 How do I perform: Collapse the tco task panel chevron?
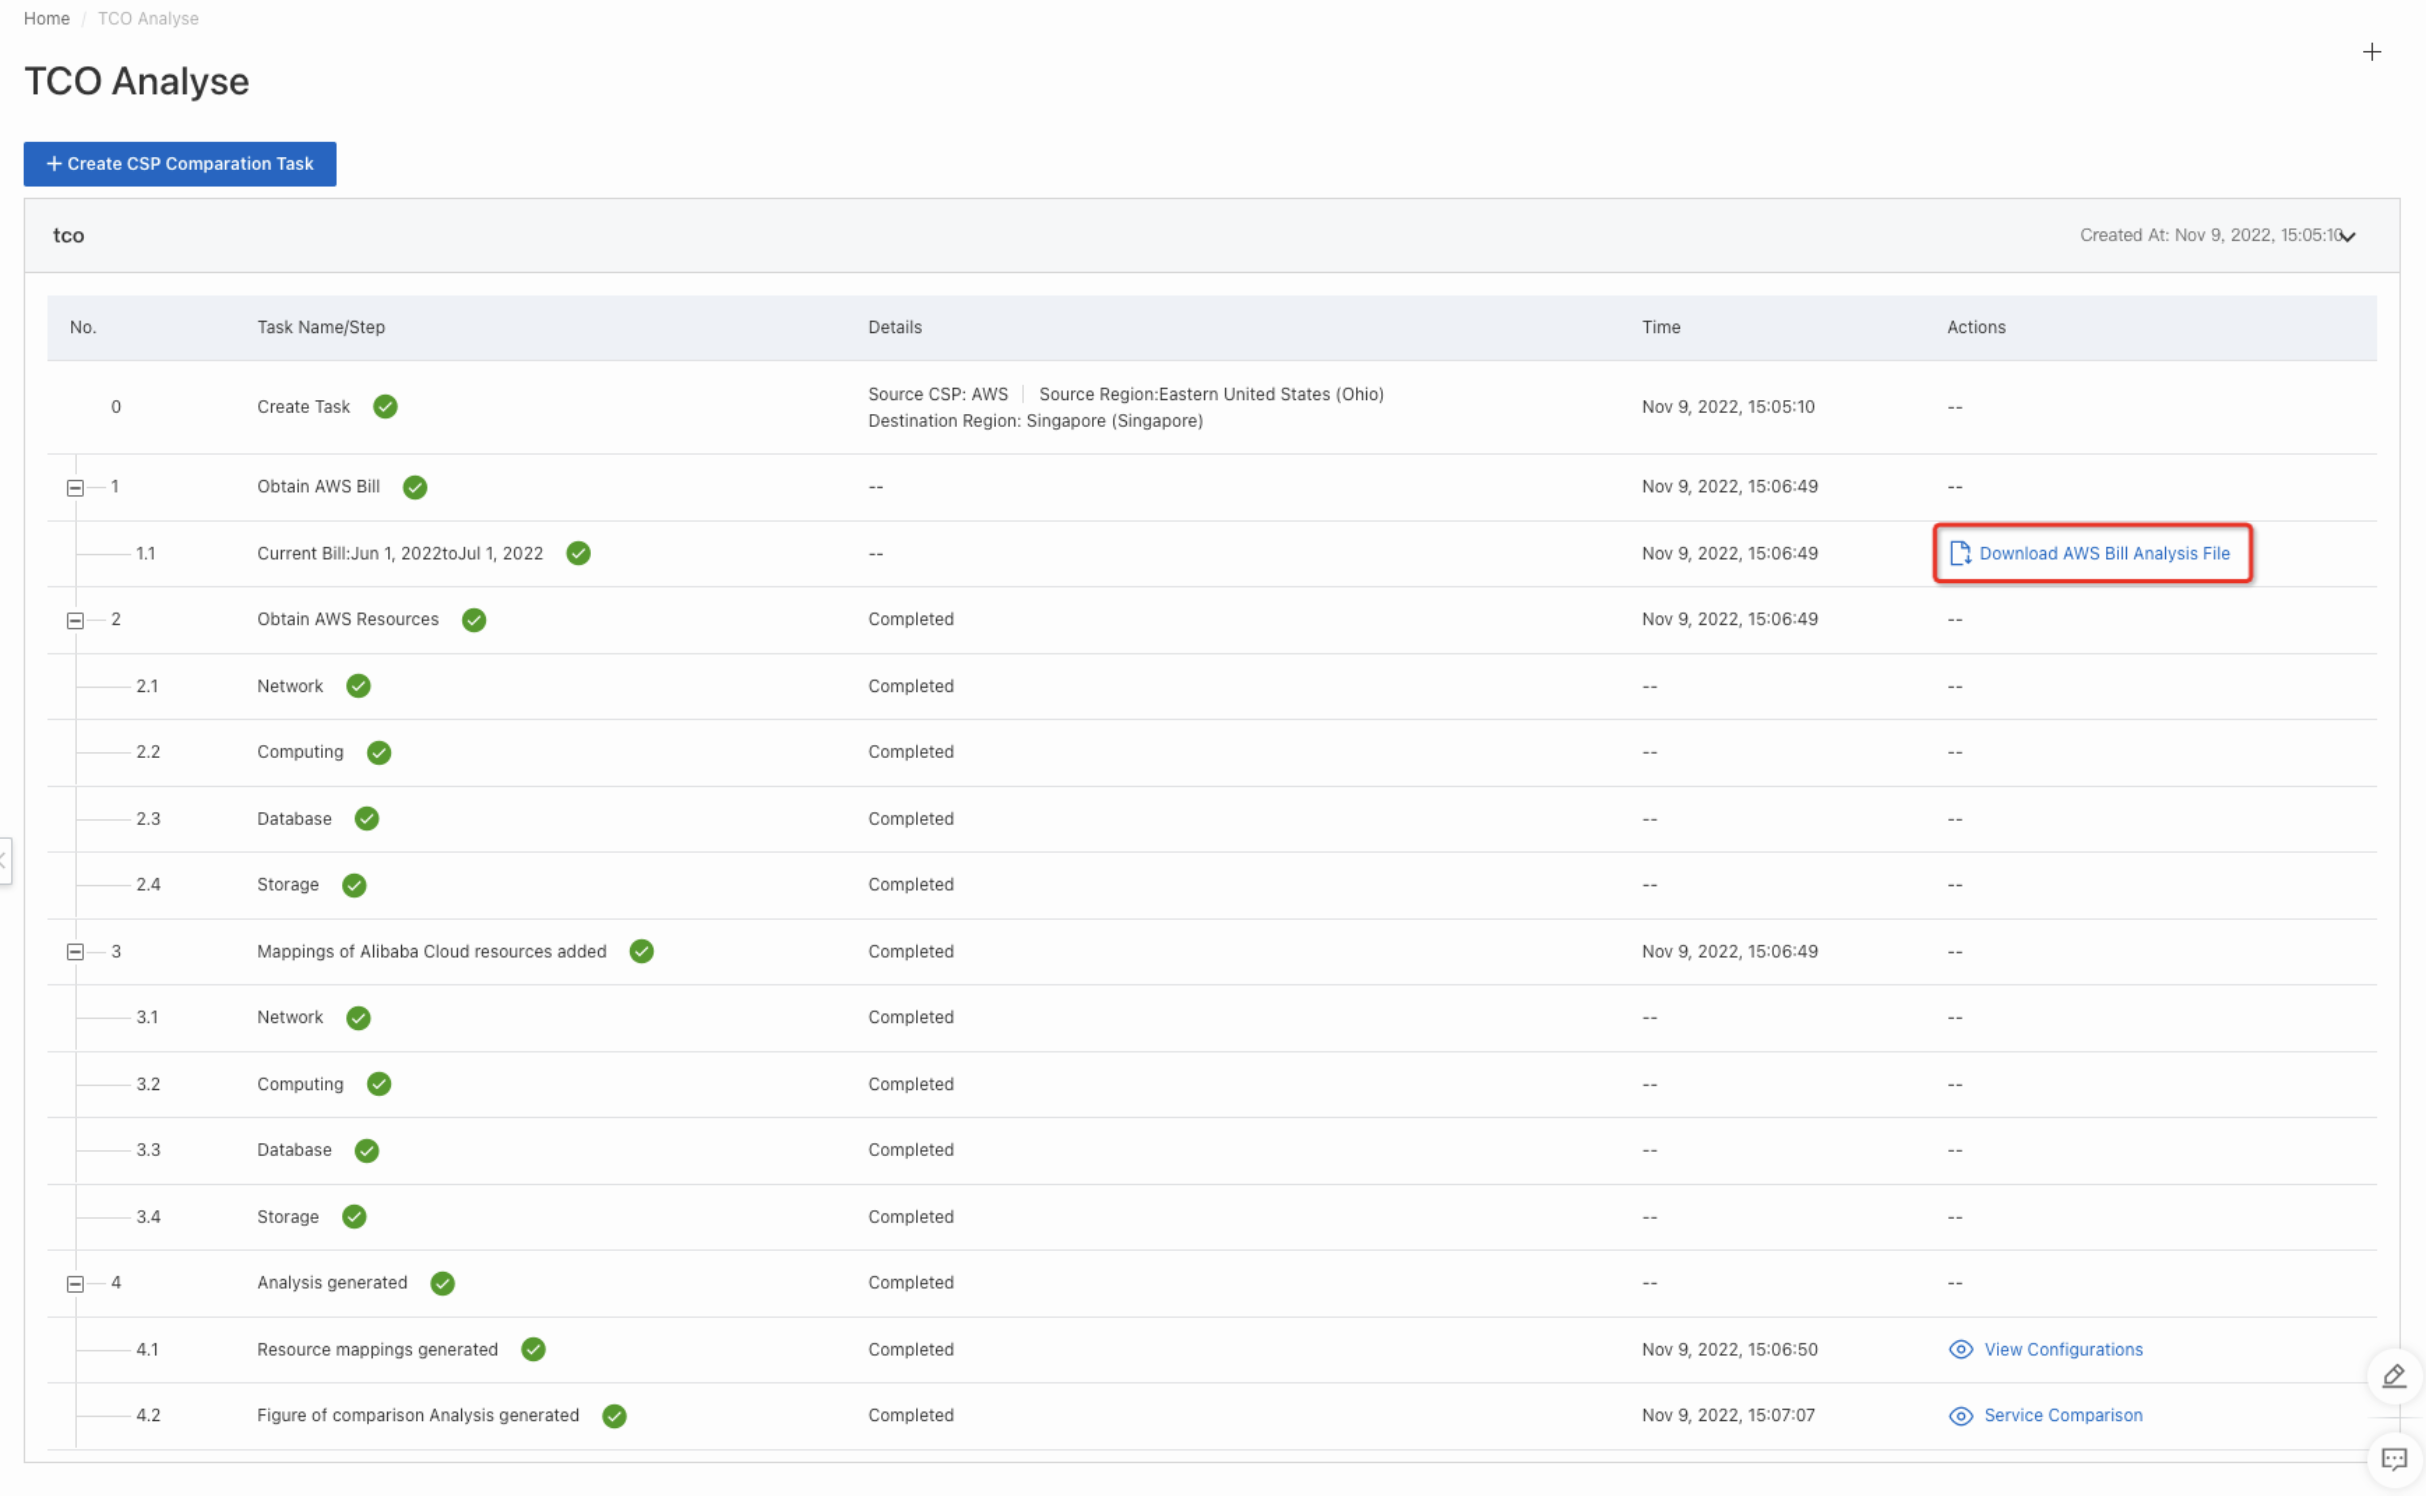click(2349, 236)
